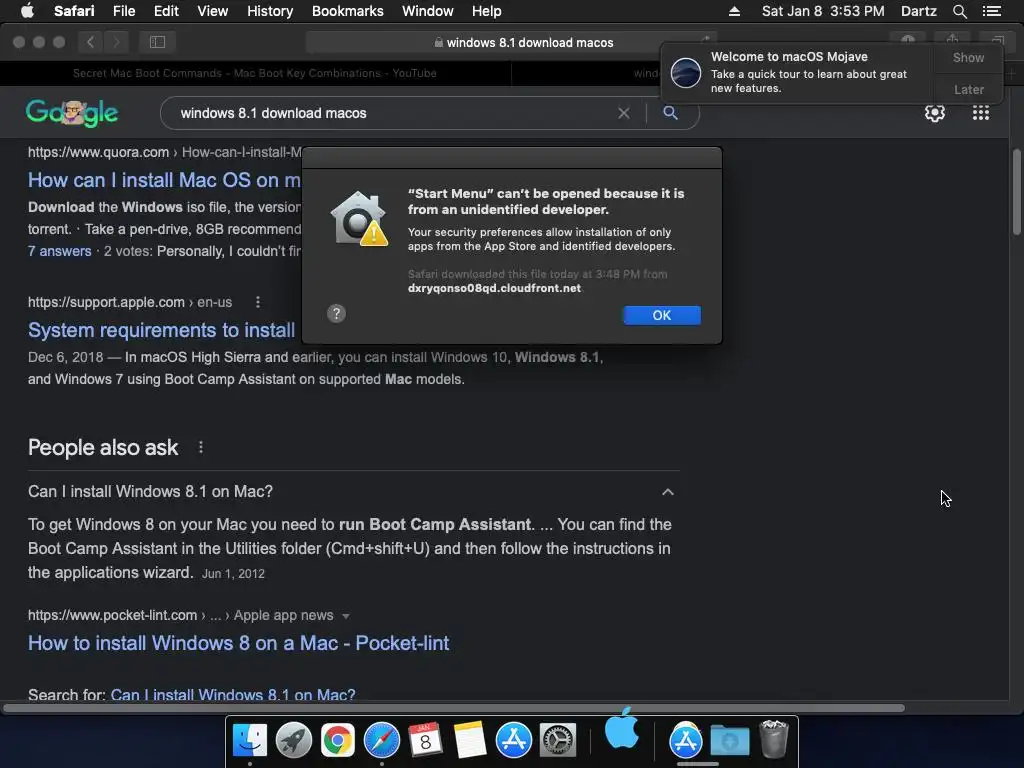Screen dimensions: 1024x768
Task: Open the Window menu
Action: [x=427, y=11]
